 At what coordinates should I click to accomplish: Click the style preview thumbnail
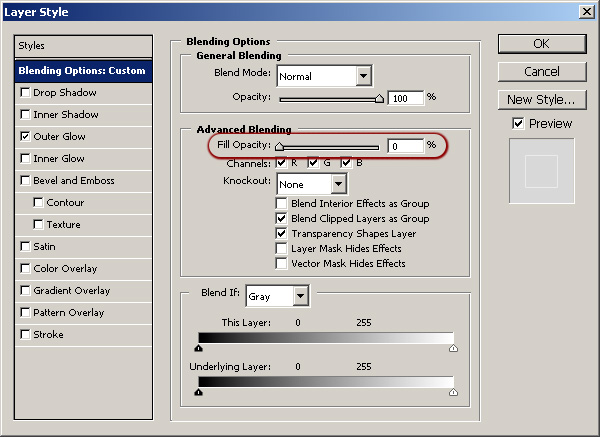pos(541,171)
